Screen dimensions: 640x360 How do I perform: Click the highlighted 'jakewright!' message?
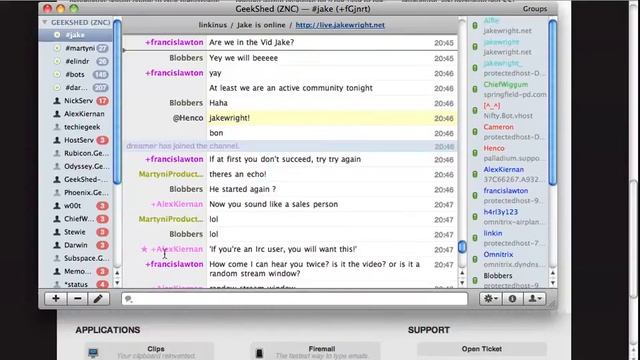pyautogui.click(x=229, y=118)
